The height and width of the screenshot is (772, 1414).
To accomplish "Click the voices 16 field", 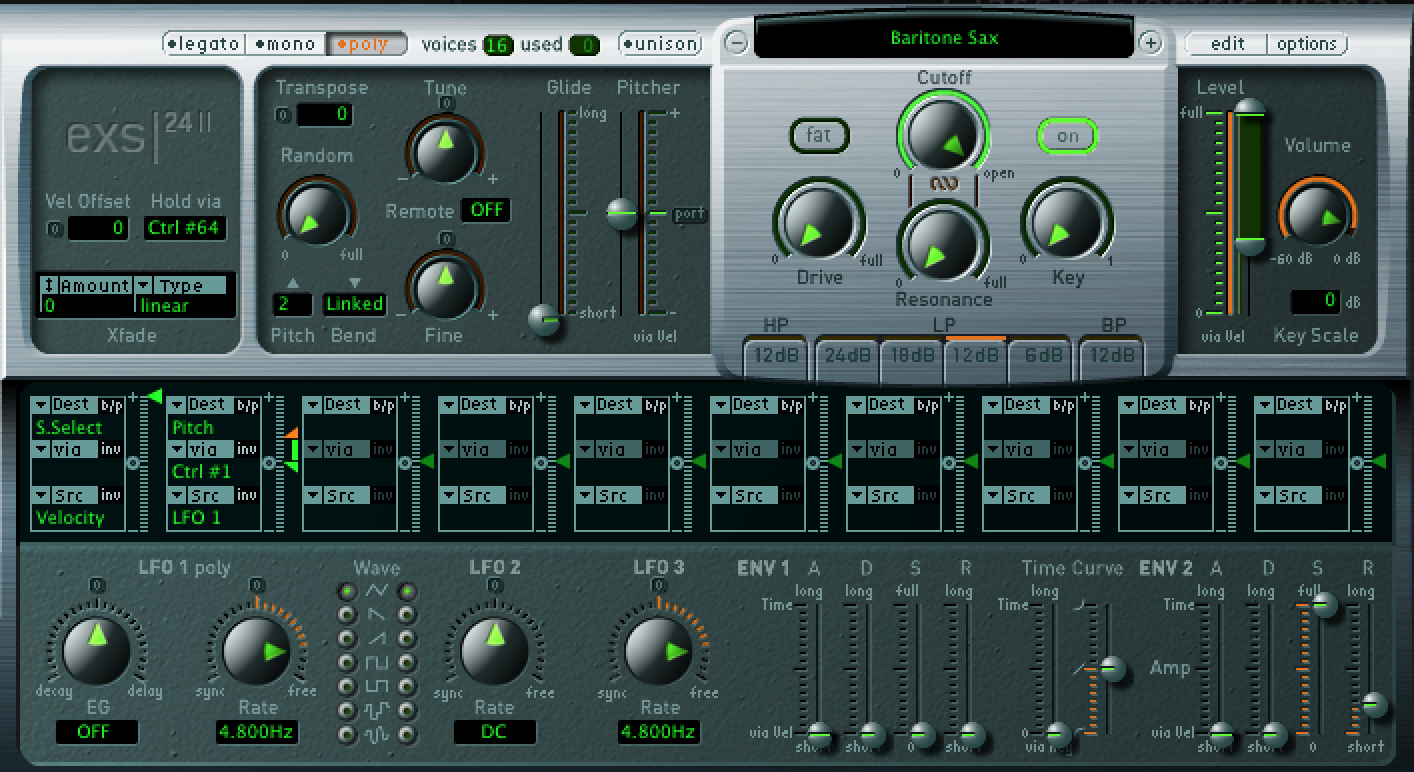I will (x=498, y=45).
